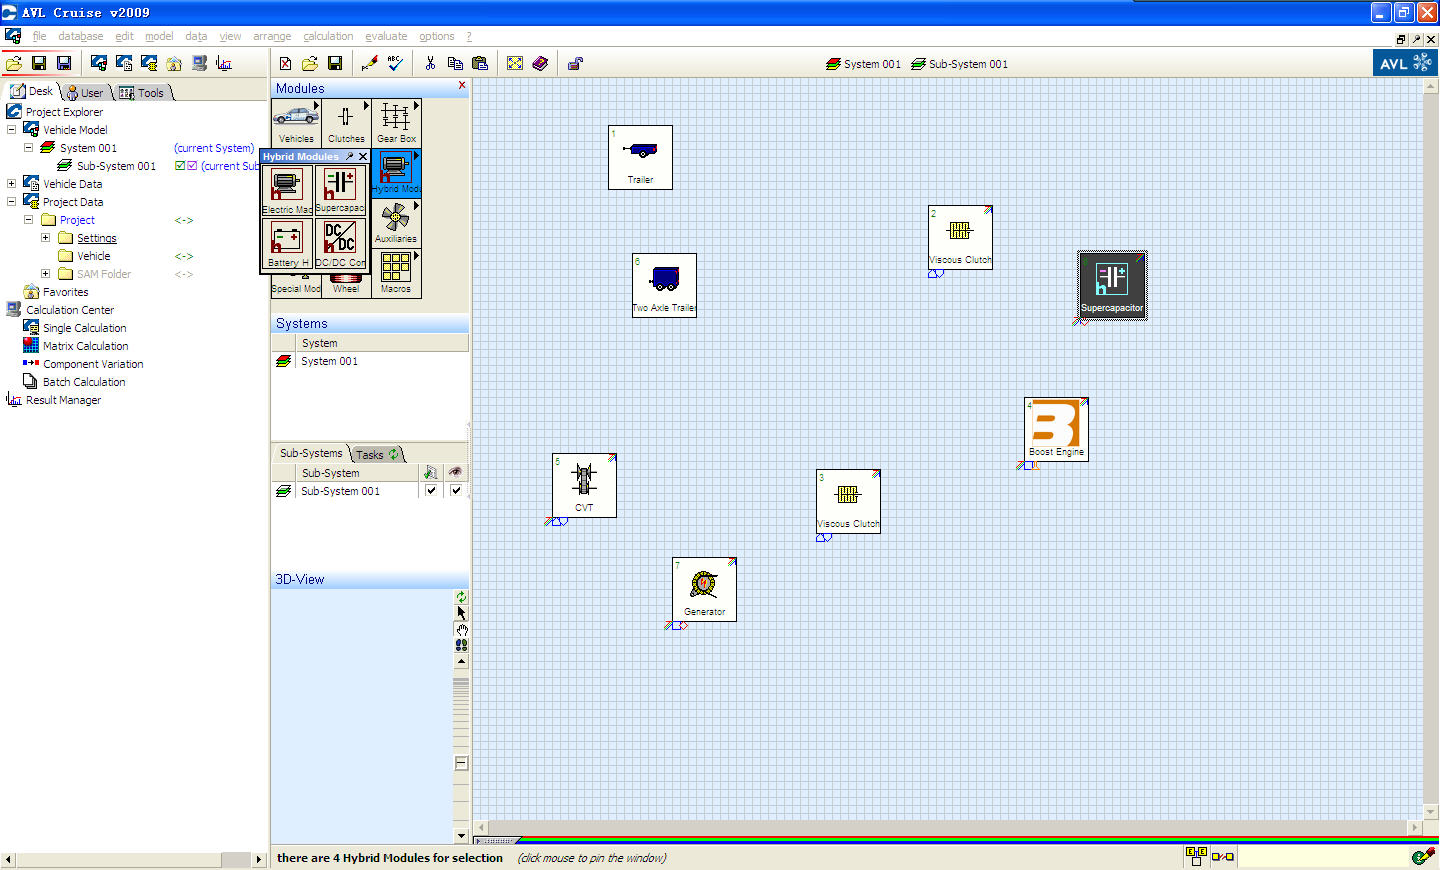
Task: Open Single Calculation in Calculation Center
Action: 85,328
